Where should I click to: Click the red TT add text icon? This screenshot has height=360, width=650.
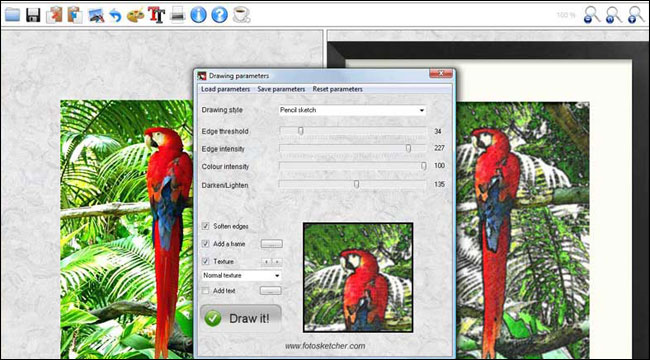click(156, 15)
